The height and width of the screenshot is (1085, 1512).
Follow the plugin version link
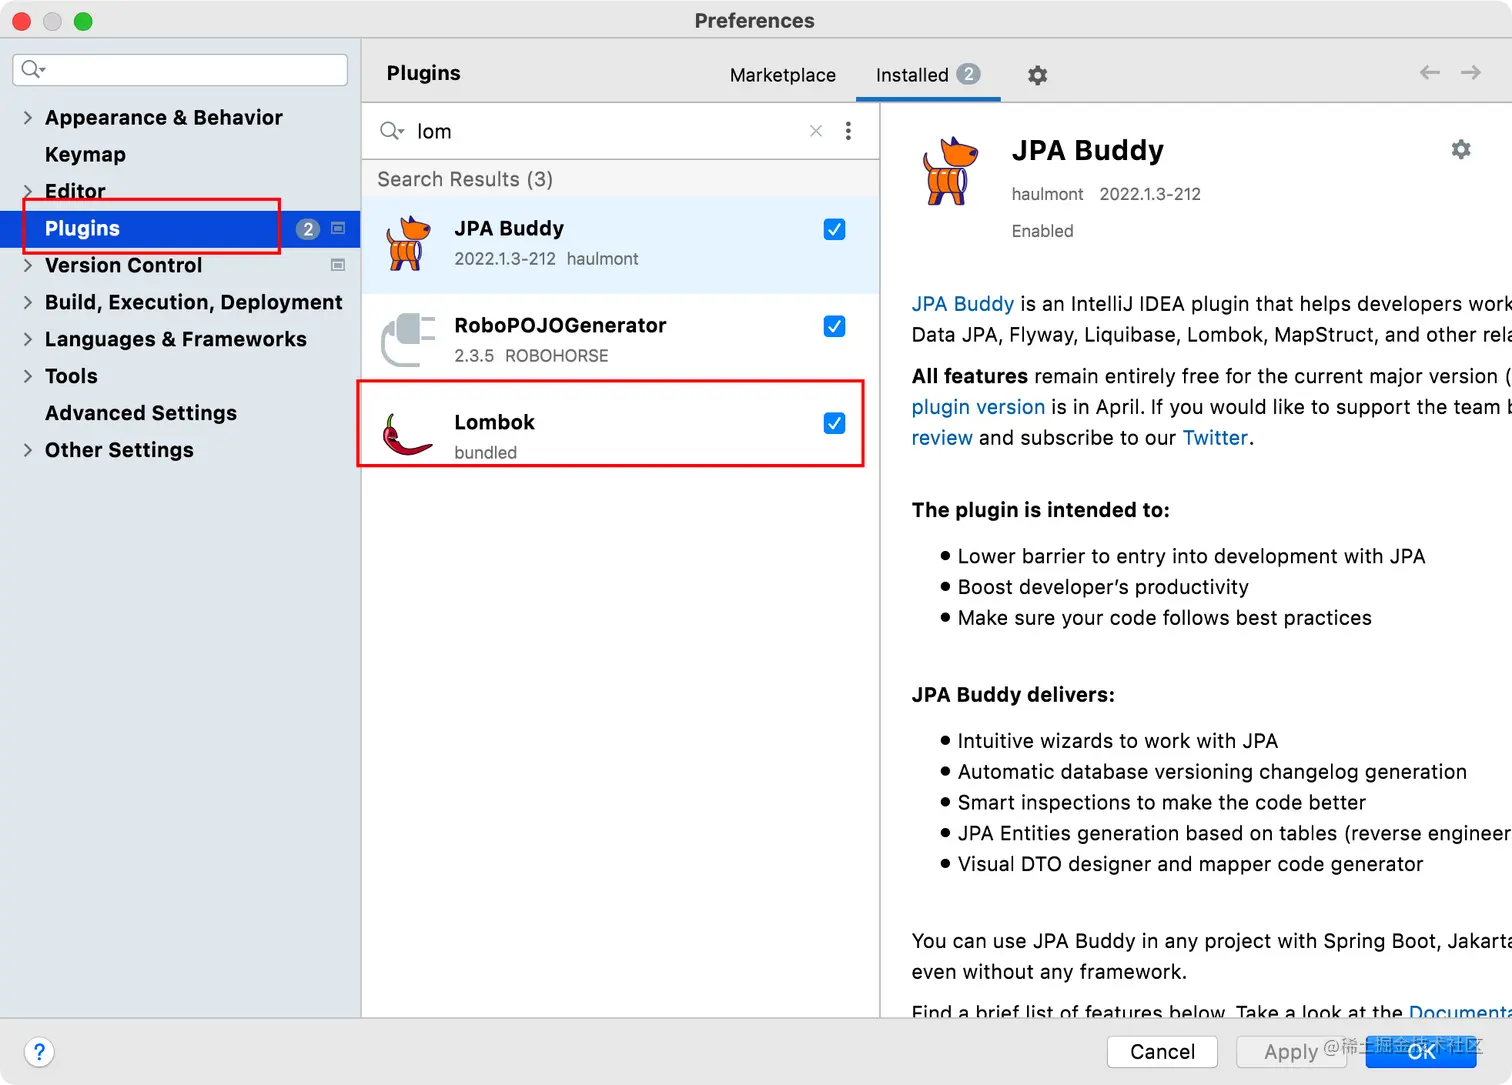click(x=978, y=407)
